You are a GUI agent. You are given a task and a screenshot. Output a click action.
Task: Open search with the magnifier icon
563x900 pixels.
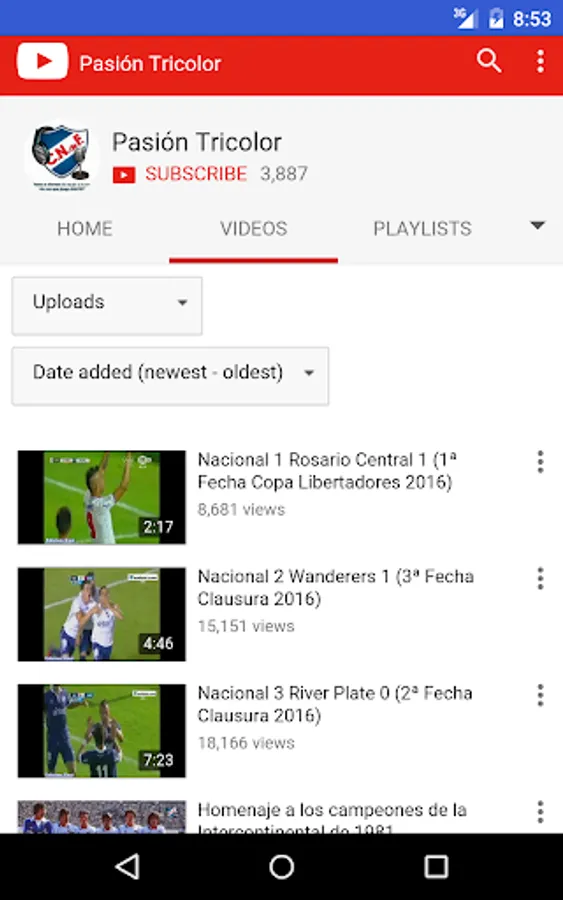pyautogui.click(x=489, y=61)
